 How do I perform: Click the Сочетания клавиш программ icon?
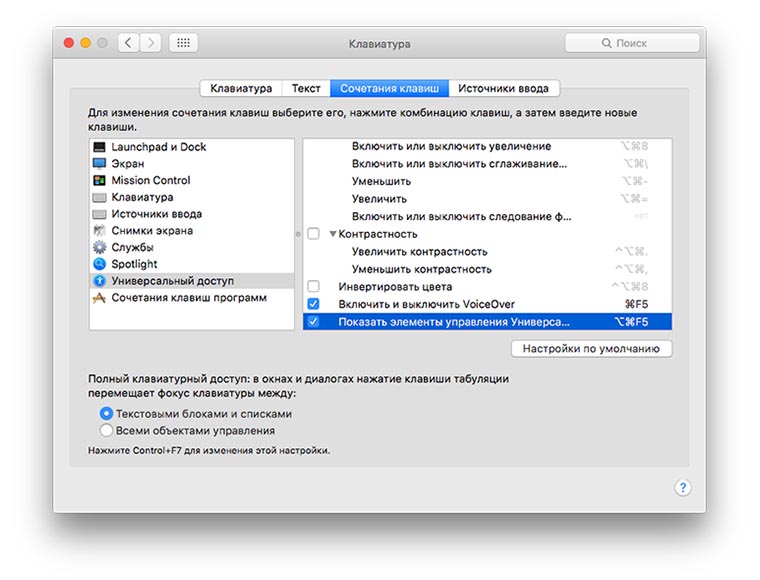click(99, 298)
